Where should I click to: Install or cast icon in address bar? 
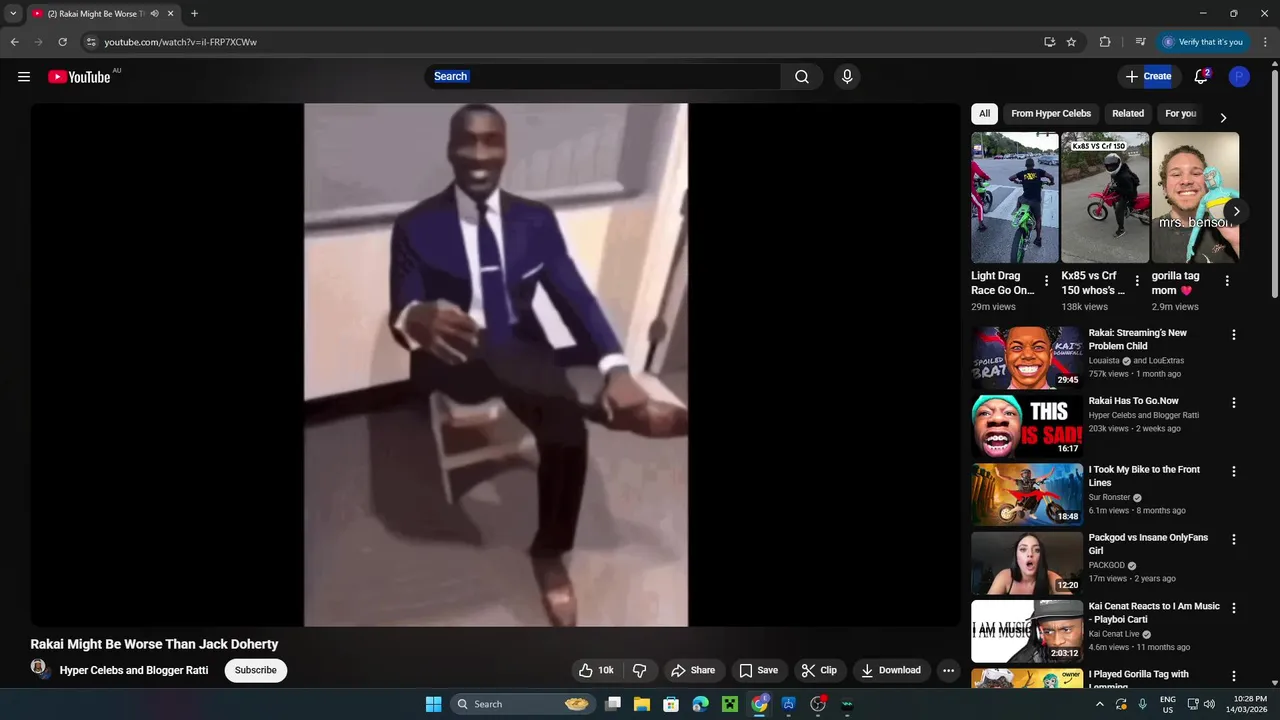(1049, 42)
